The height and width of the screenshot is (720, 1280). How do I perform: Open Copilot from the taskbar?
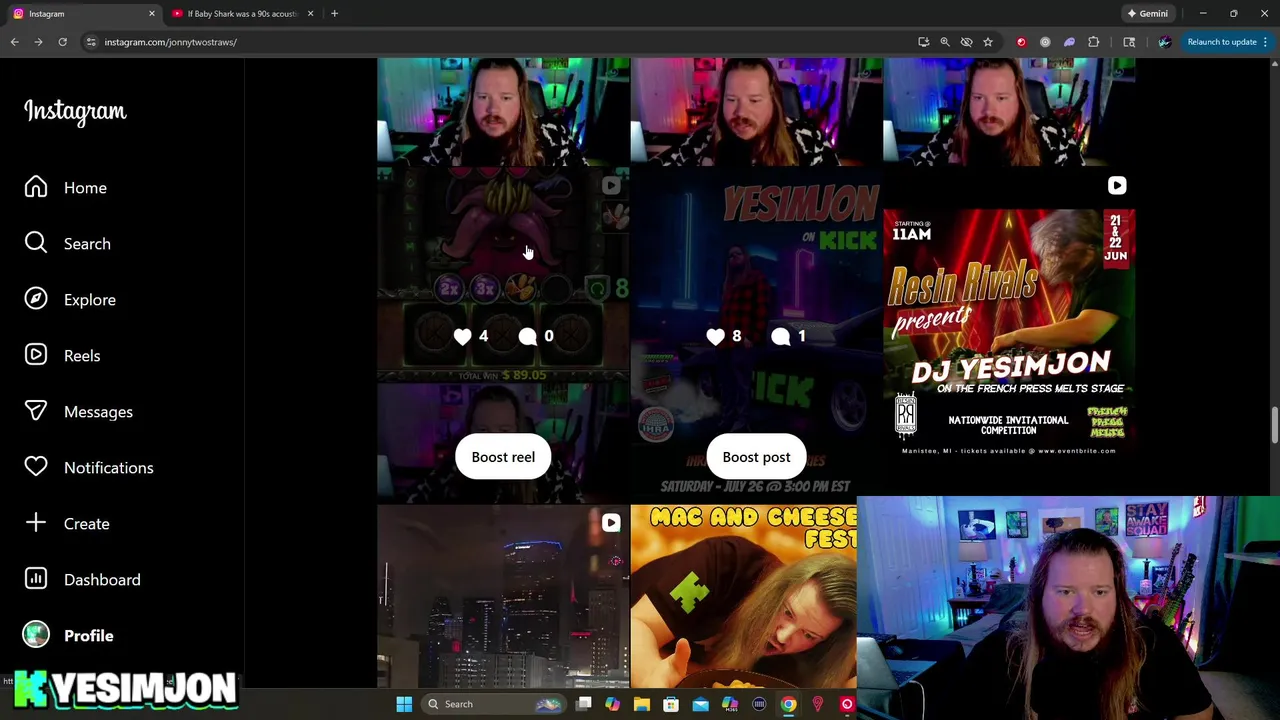pos(613,704)
